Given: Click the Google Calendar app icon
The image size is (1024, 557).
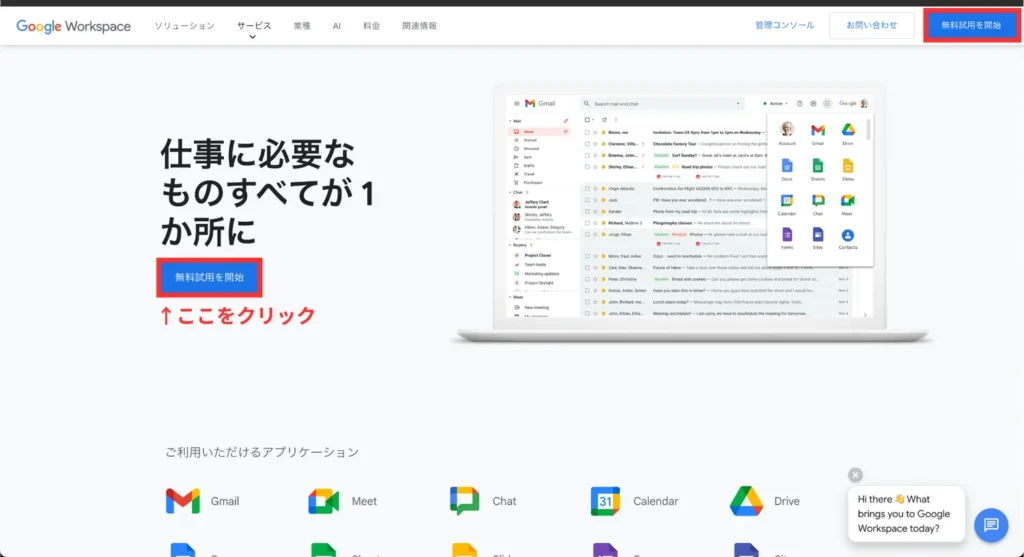Looking at the screenshot, I should coord(606,501).
